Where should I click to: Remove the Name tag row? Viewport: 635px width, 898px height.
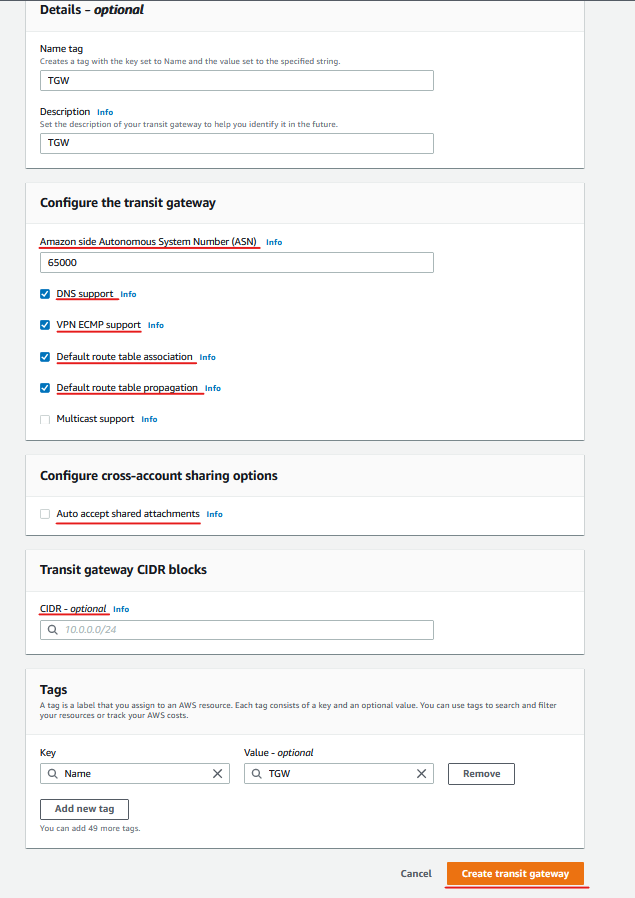pos(481,774)
